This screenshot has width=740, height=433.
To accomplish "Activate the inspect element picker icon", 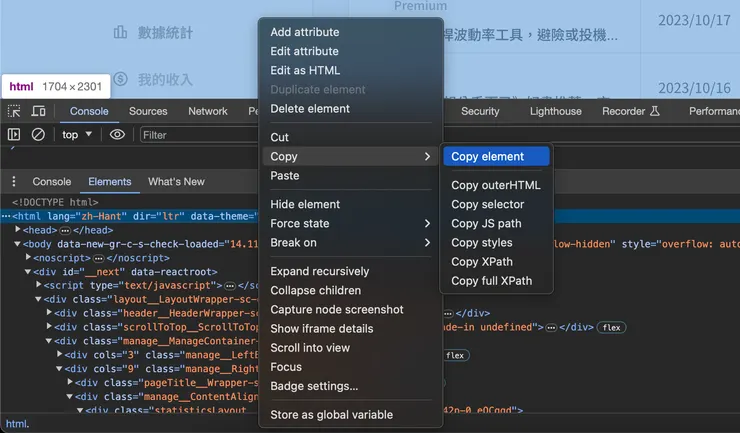I will (x=14, y=111).
